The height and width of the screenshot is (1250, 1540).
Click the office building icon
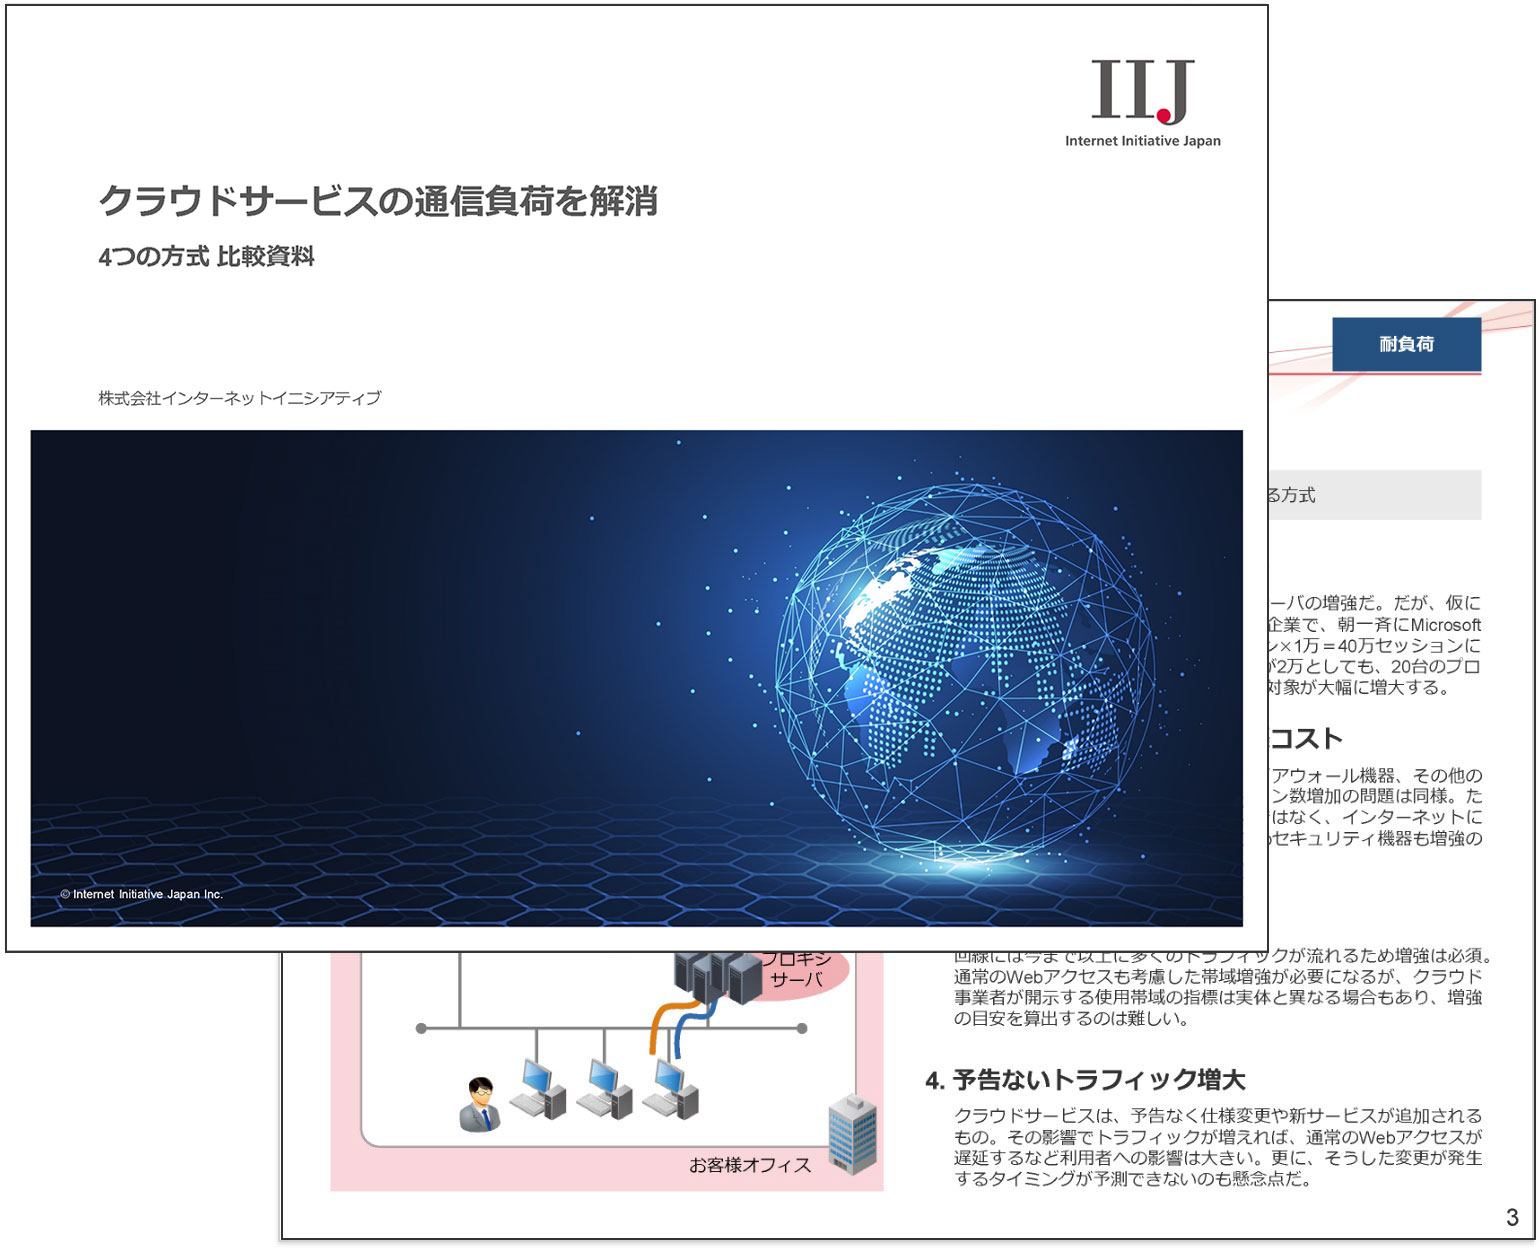852,1133
